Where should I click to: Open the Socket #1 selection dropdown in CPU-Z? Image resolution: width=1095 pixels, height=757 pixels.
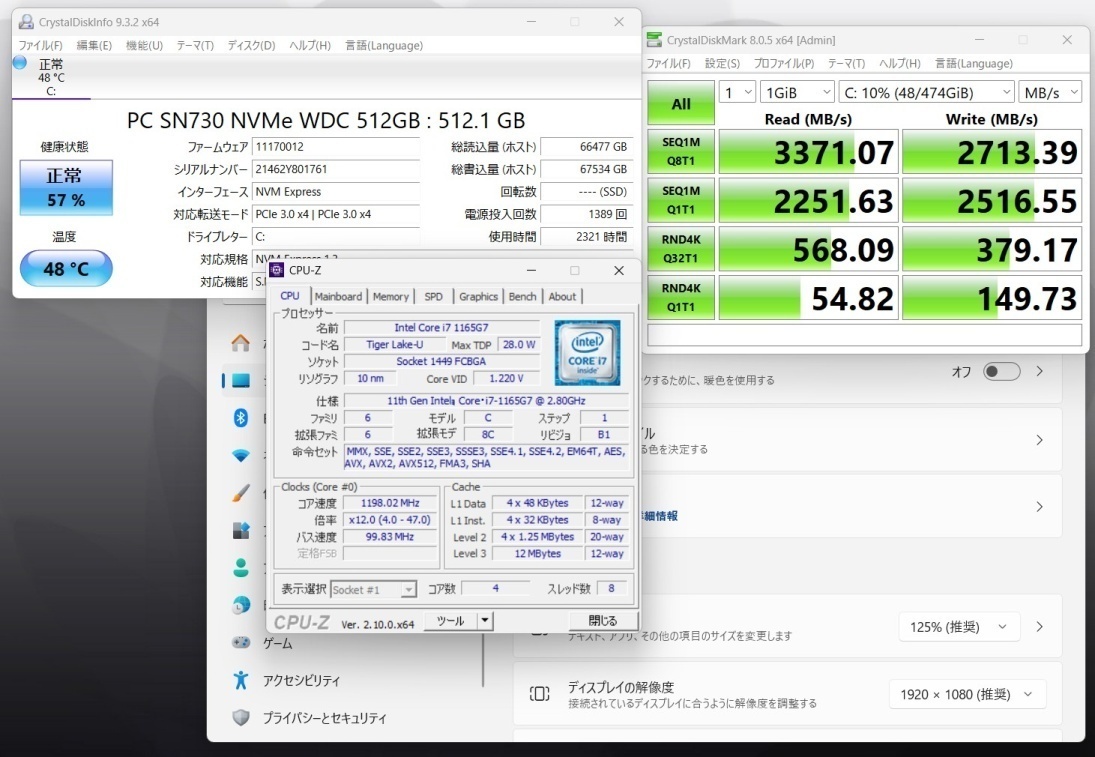374,589
